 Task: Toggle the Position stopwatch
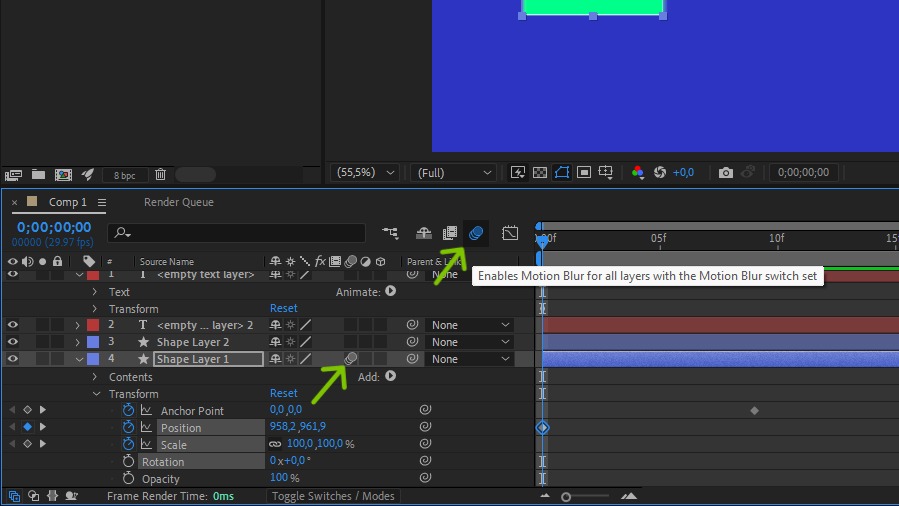click(x=128, y=427)
